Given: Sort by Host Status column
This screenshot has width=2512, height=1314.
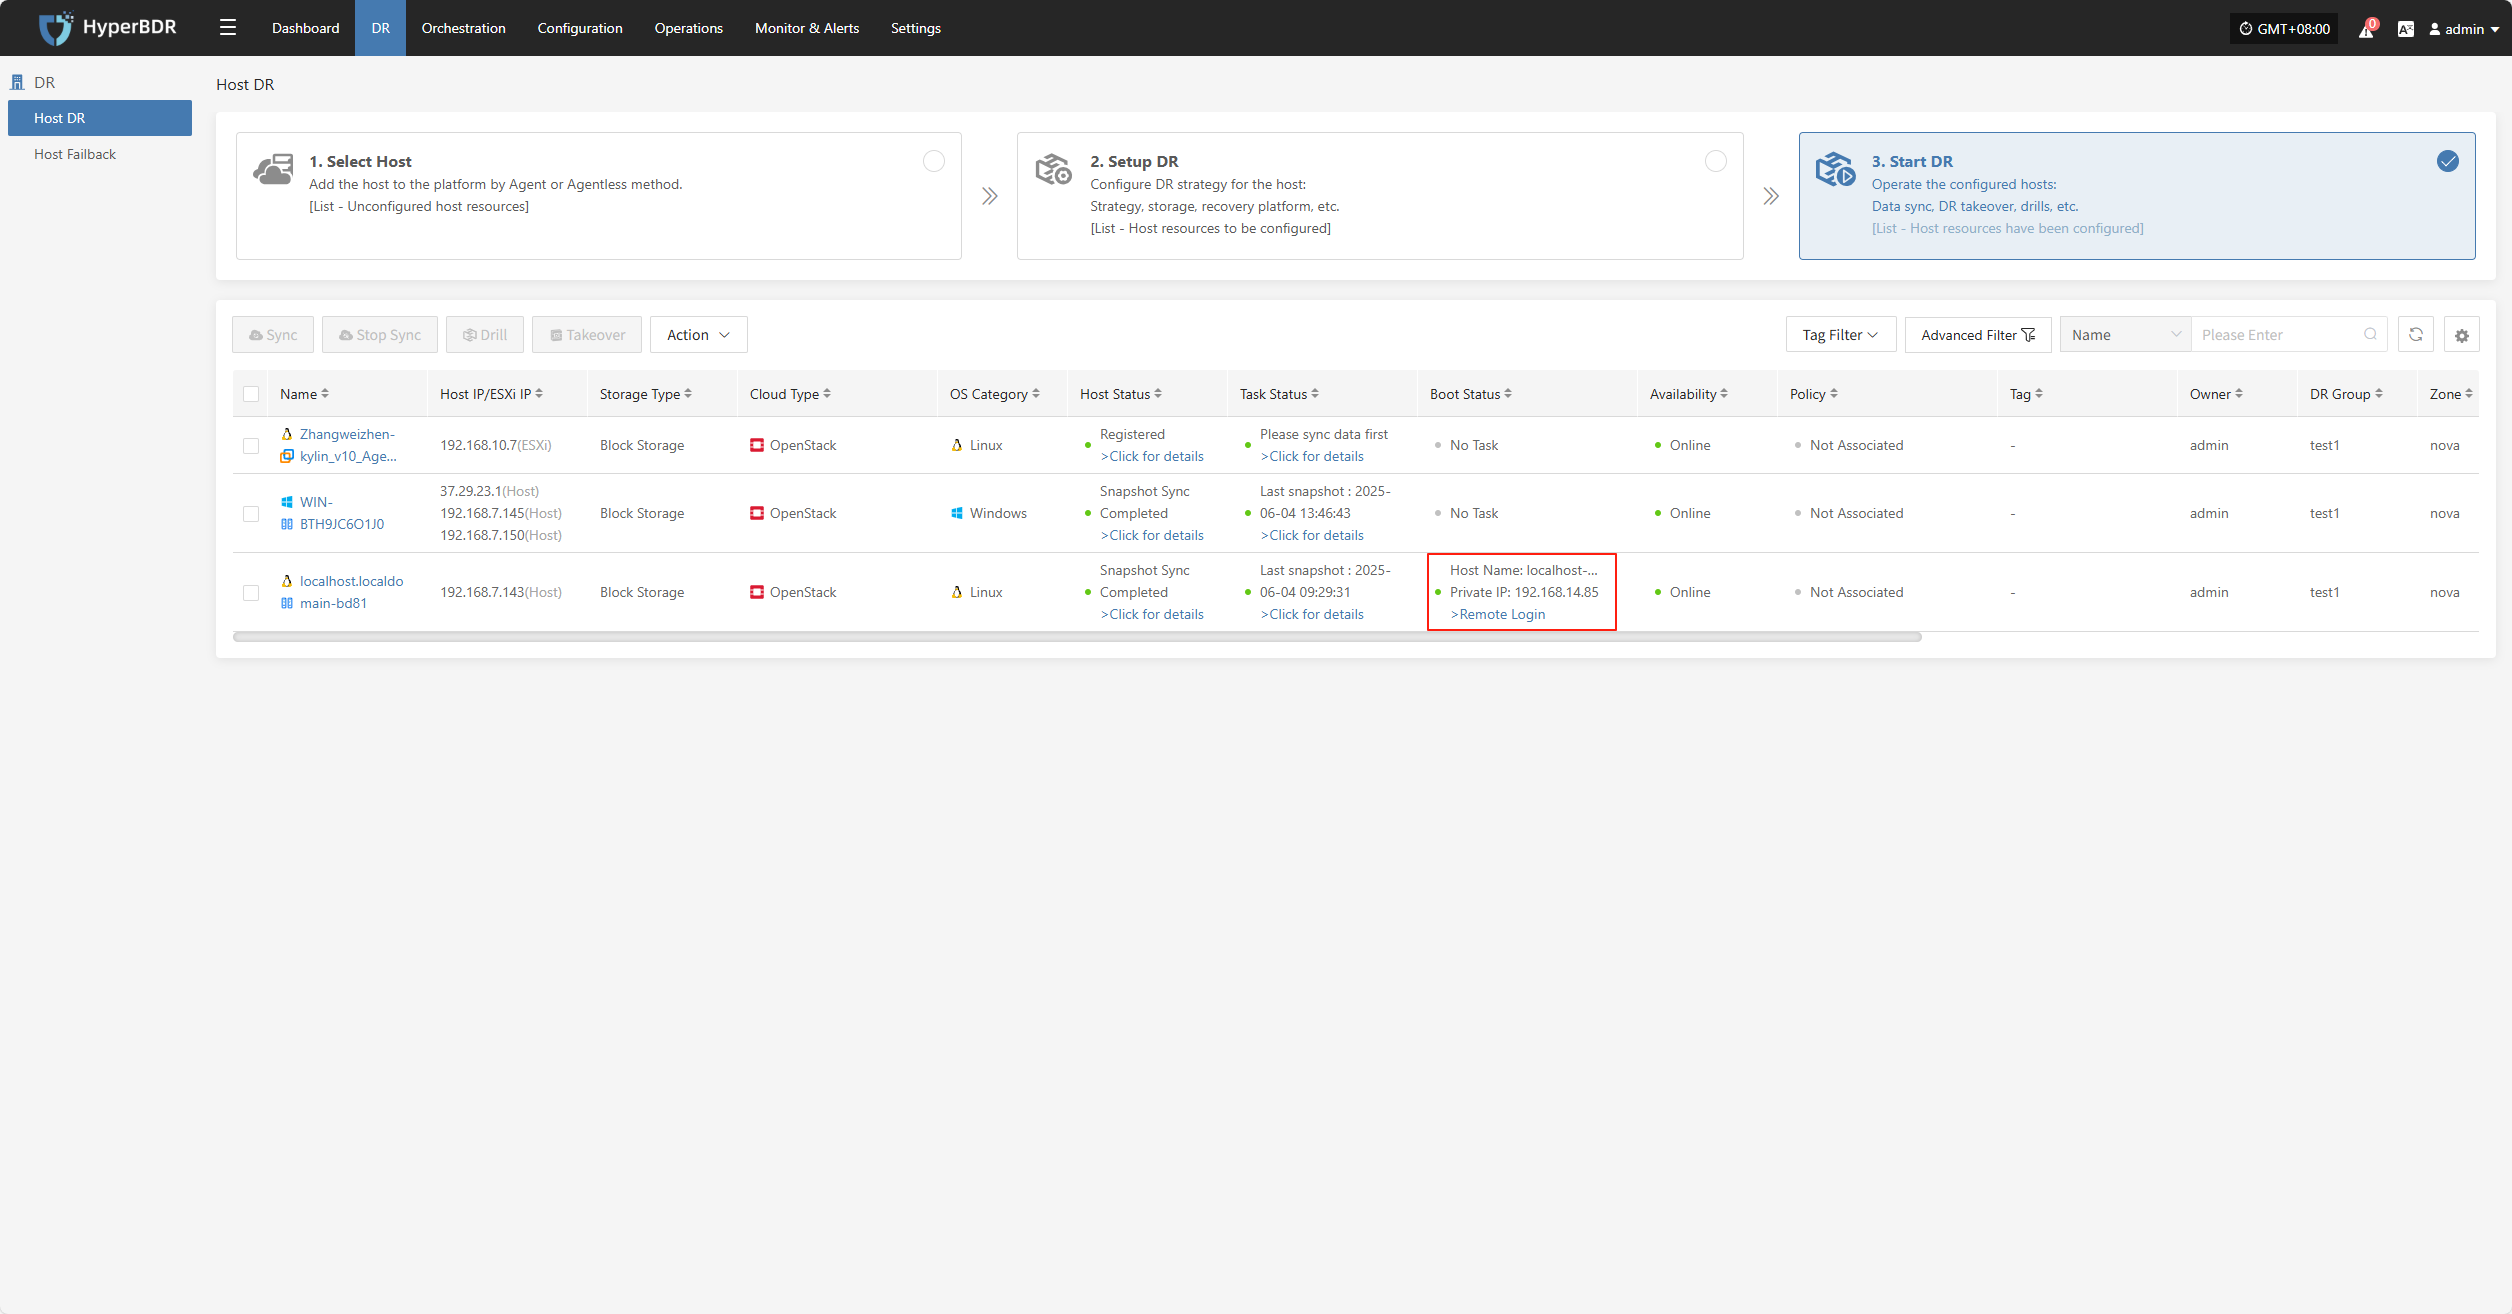Looking at the screenshot, I should (x=1158, y=394).
